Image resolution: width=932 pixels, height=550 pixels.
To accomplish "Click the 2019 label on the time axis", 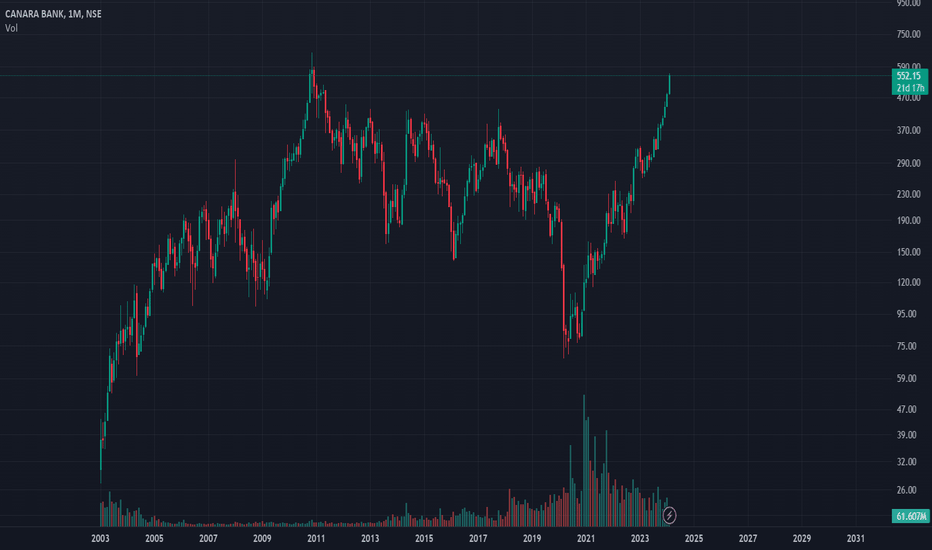I will tap(532, 538).
